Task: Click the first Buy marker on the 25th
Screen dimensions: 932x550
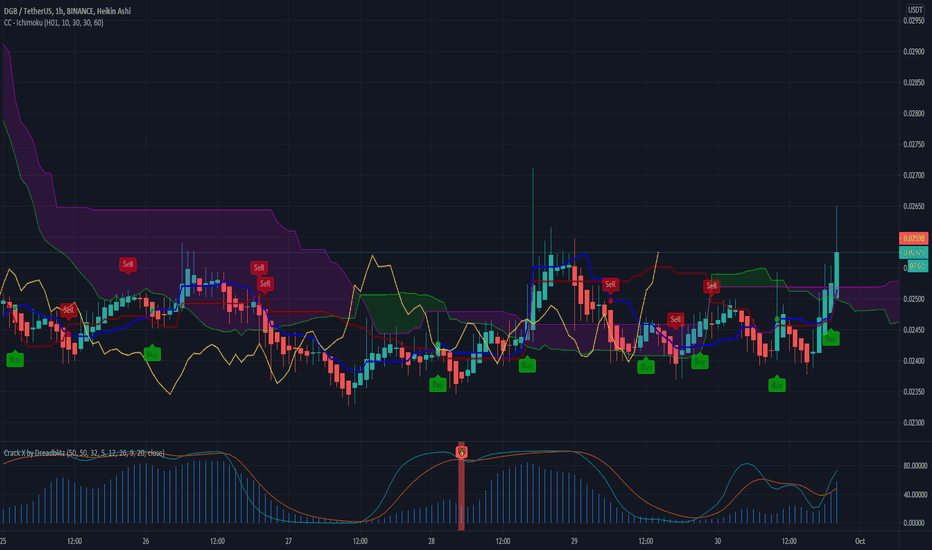Action: pos(15,359)
